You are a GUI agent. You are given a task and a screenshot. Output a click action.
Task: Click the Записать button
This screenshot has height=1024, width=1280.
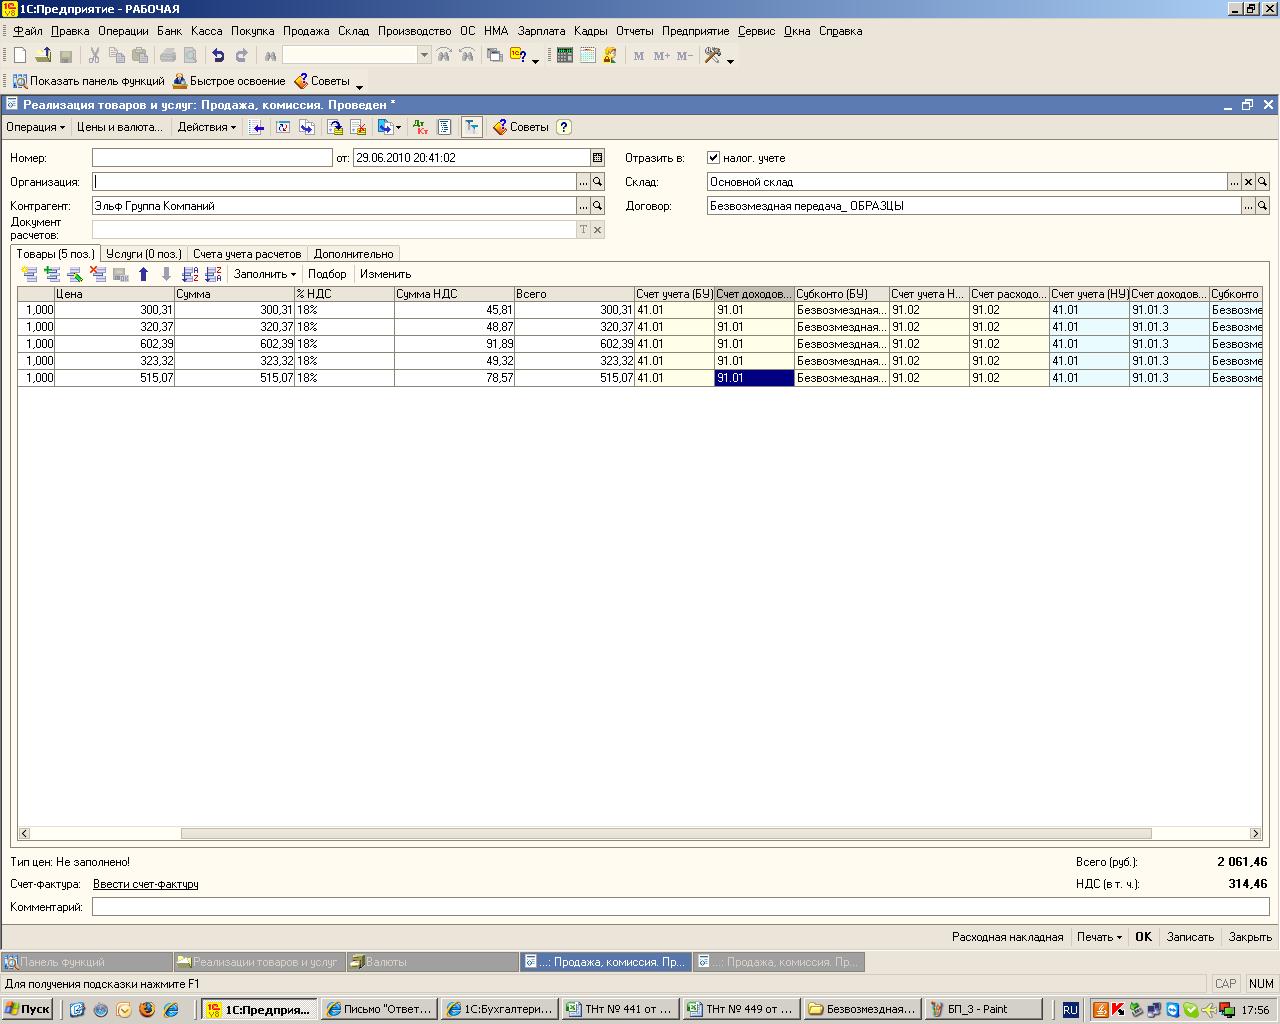[x=1190, y=937]
